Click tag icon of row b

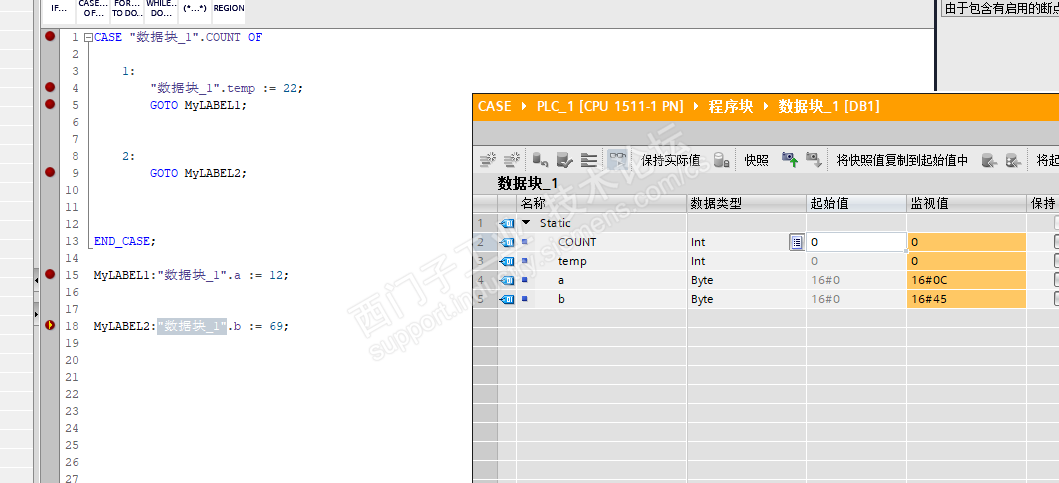click(x=507, y=299)
